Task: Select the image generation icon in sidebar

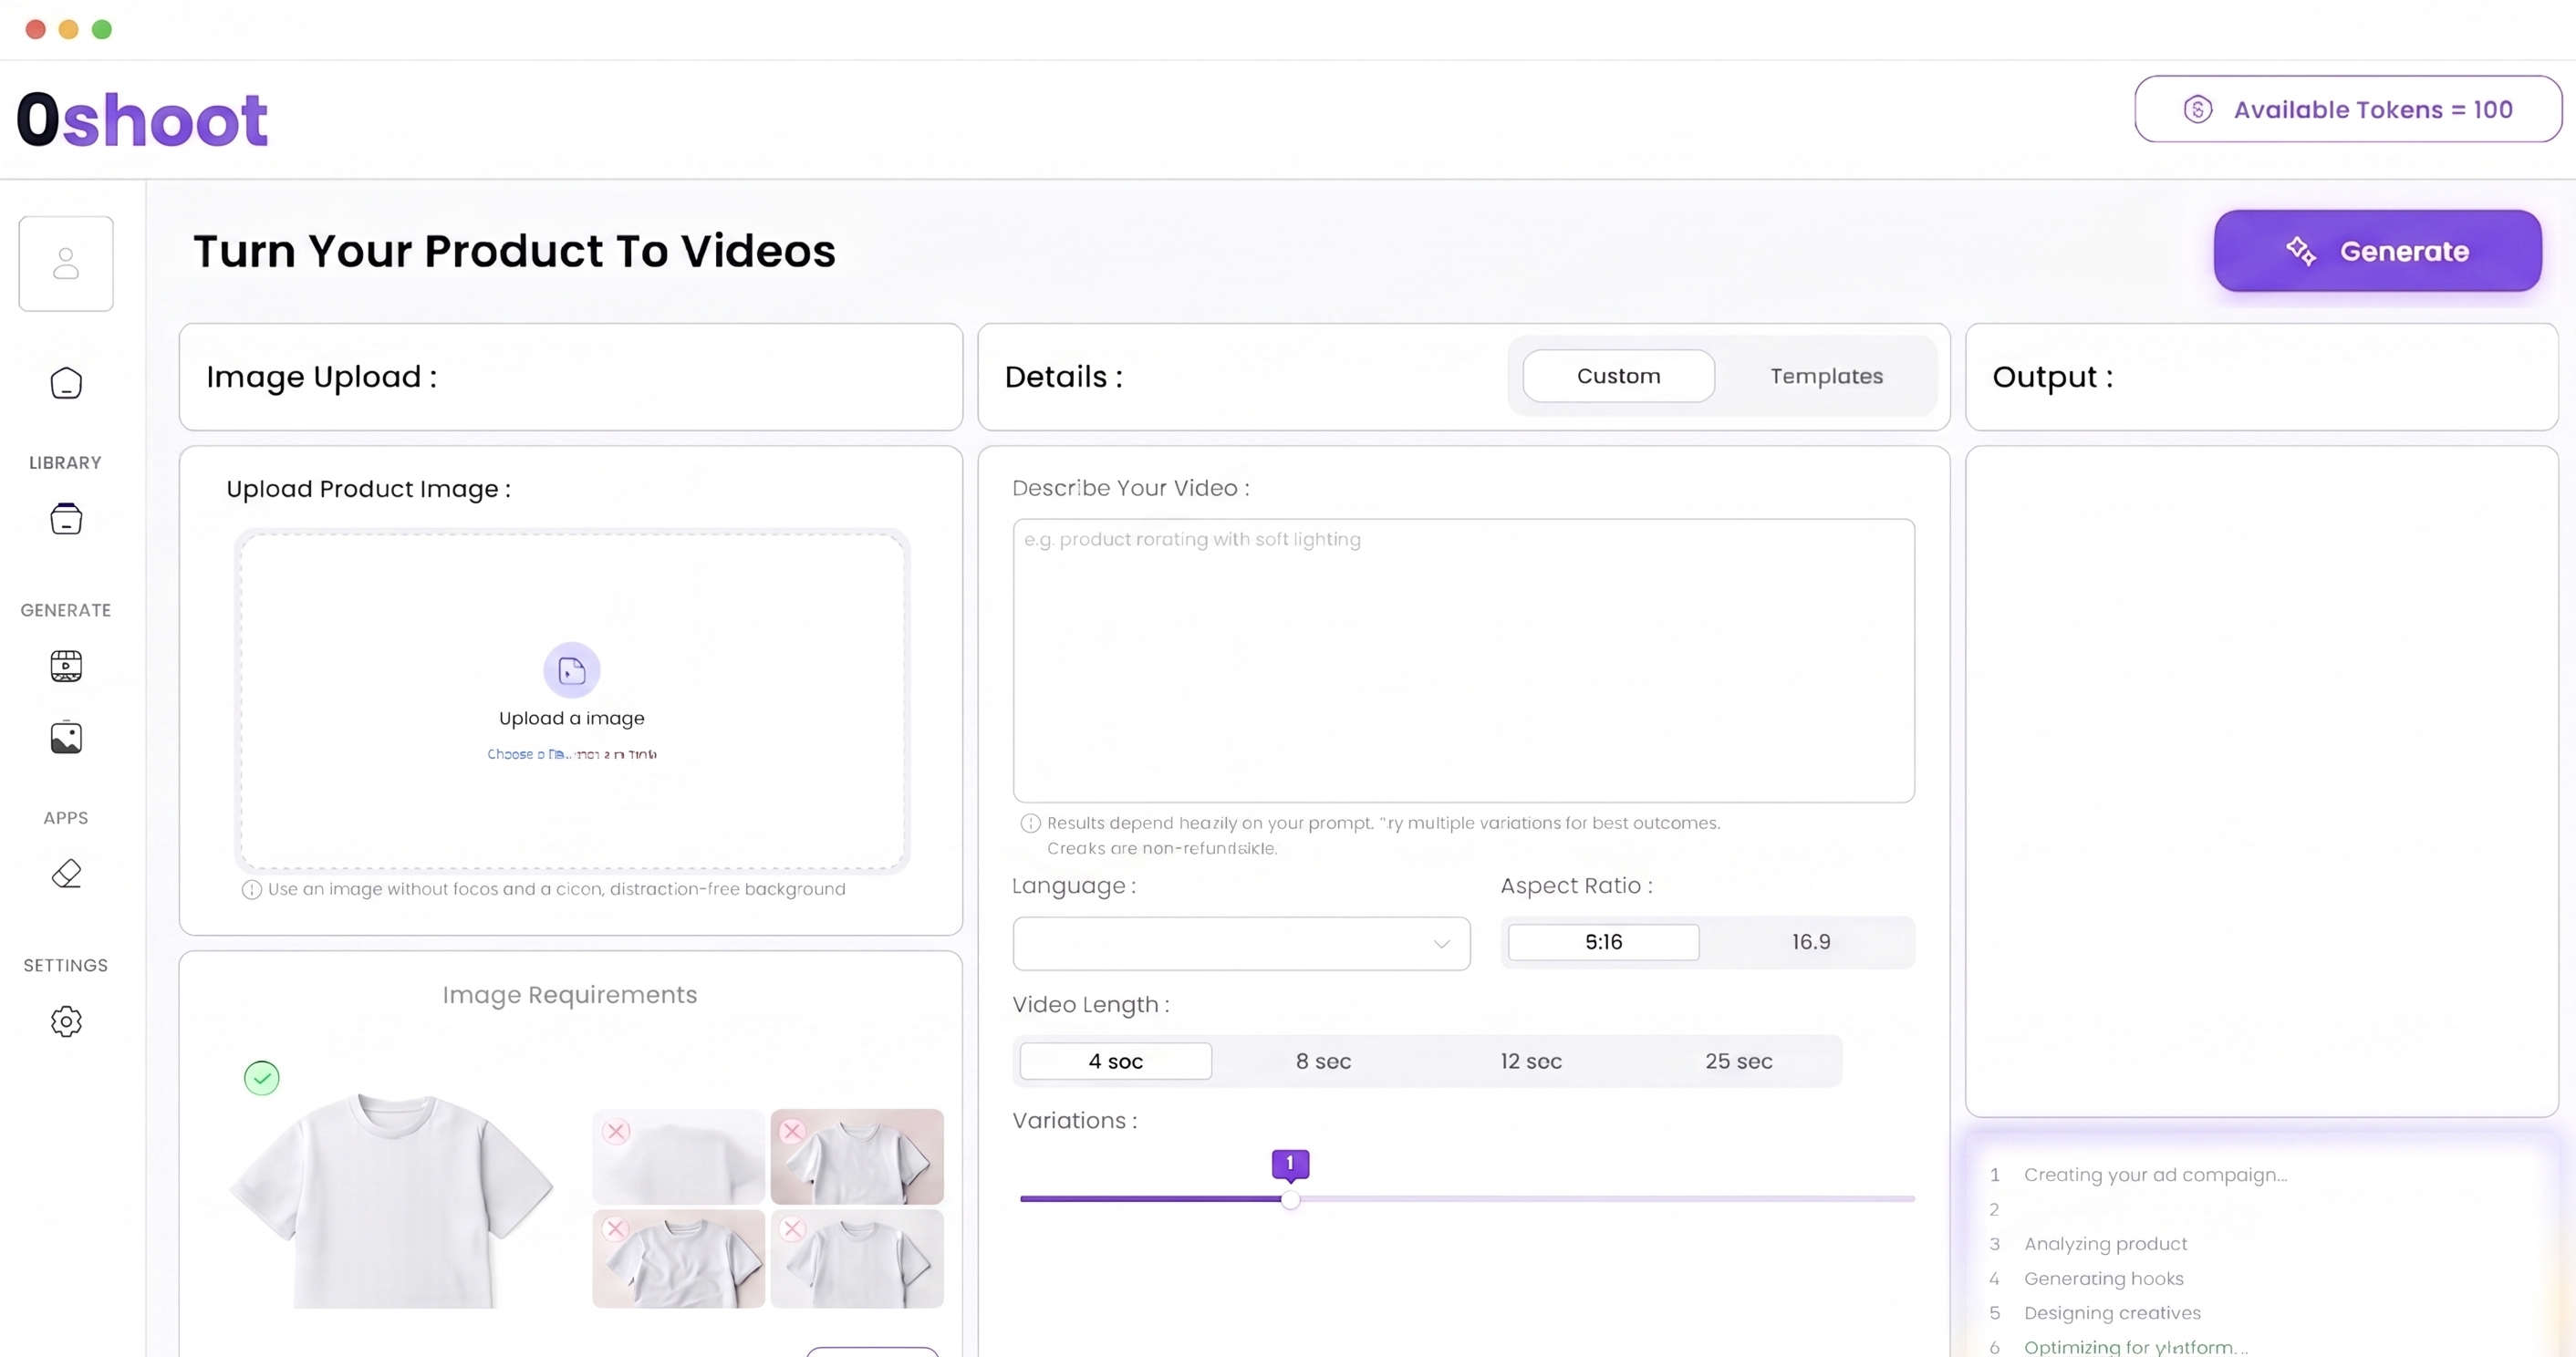Action: click(66, 738)
